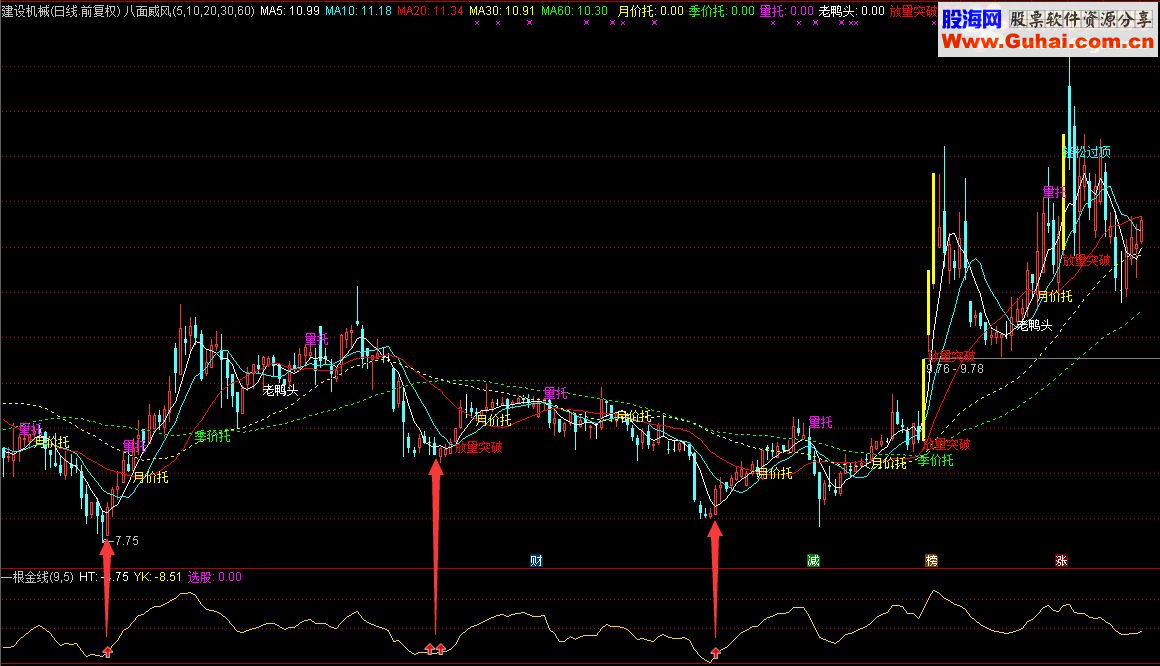Select the YK: -8.51 indicator value
1160x666 pixels.
158,576
